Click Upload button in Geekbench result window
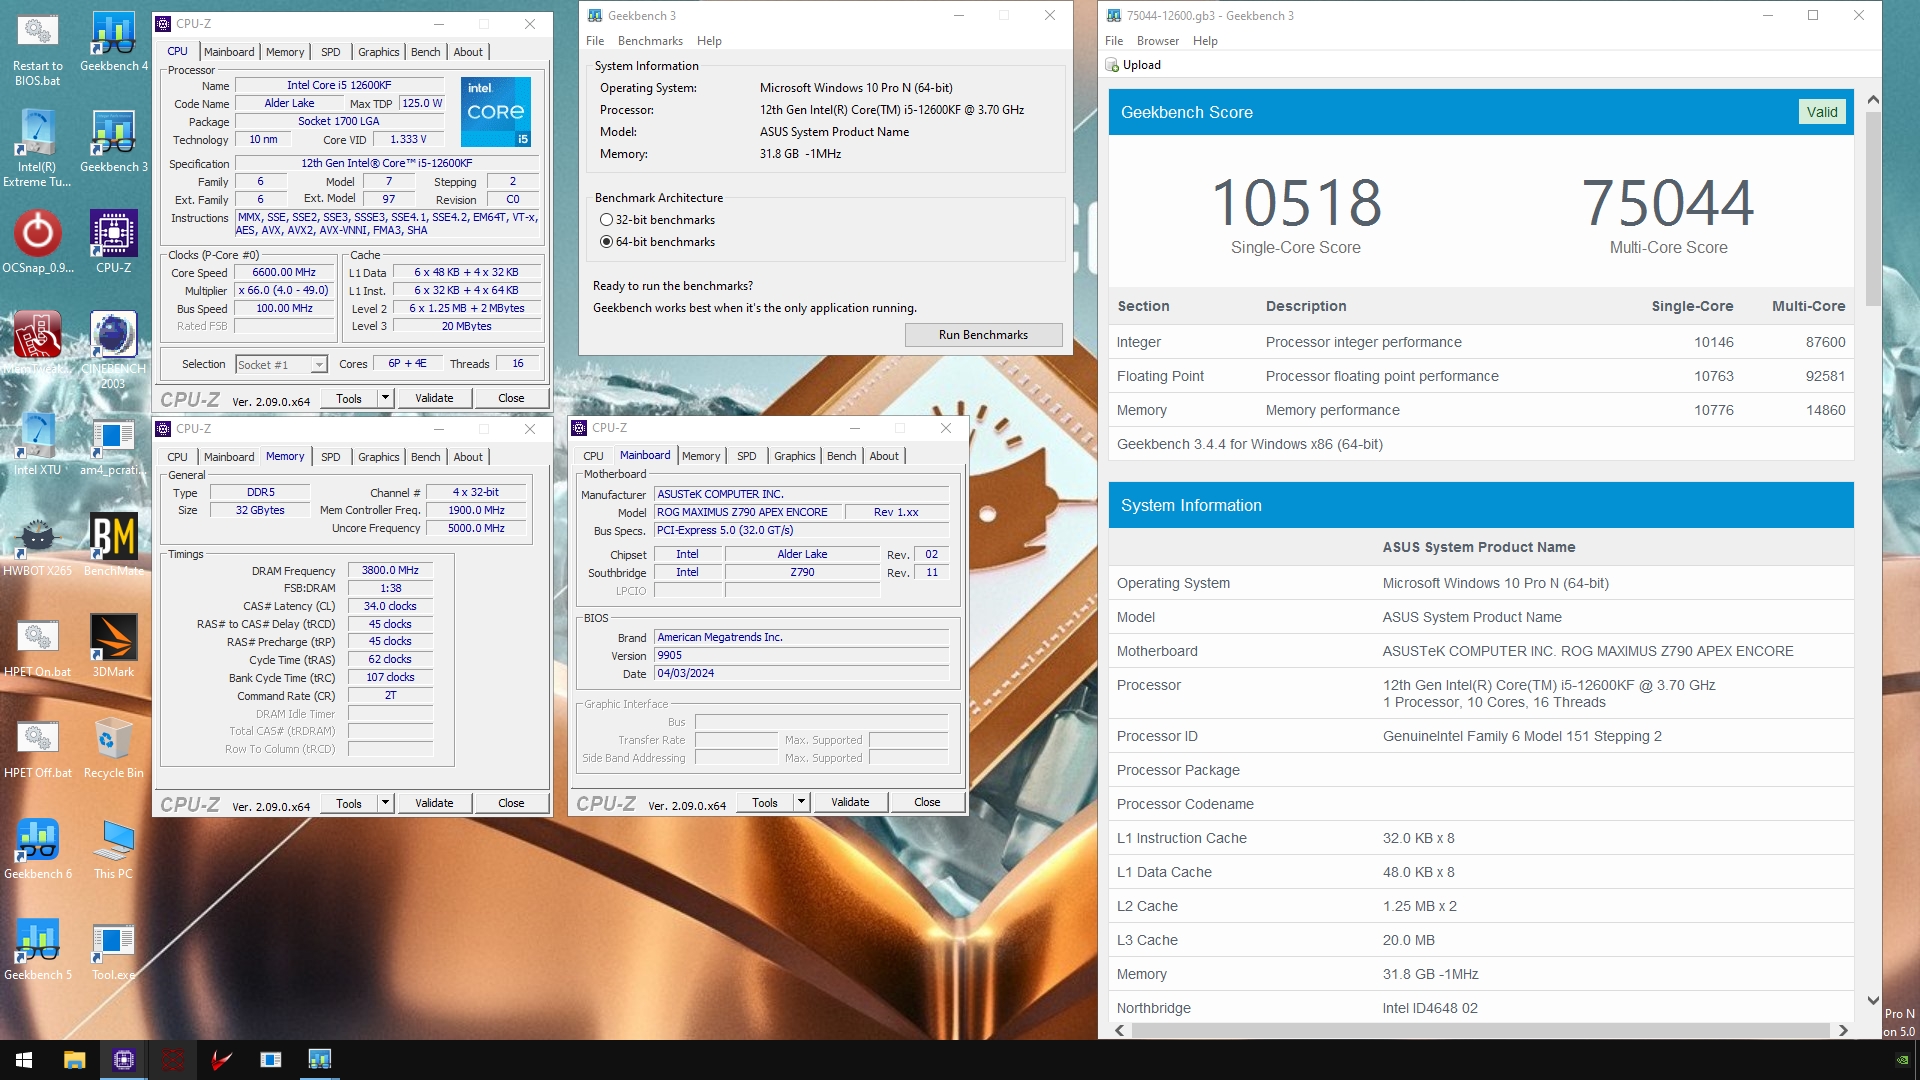The image size is (1920, 1080). tap(1133, 65)
